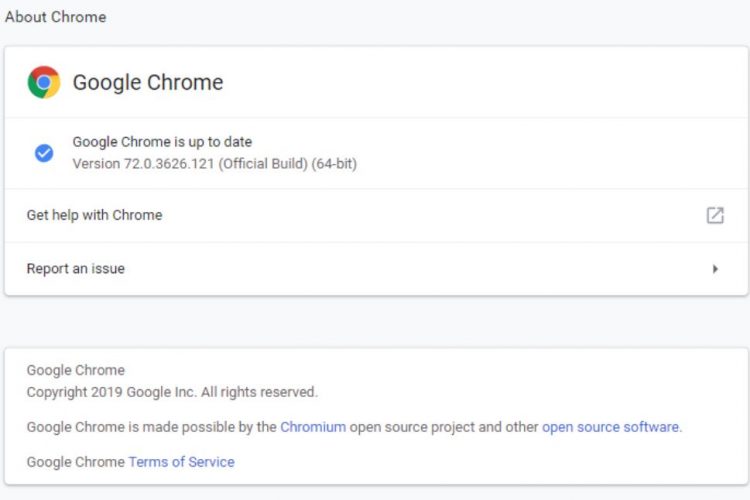The width and height of the screenshot is (750, 500).
Task: Click the Google Chrome logo icon
Action: [x=44, y=82]
